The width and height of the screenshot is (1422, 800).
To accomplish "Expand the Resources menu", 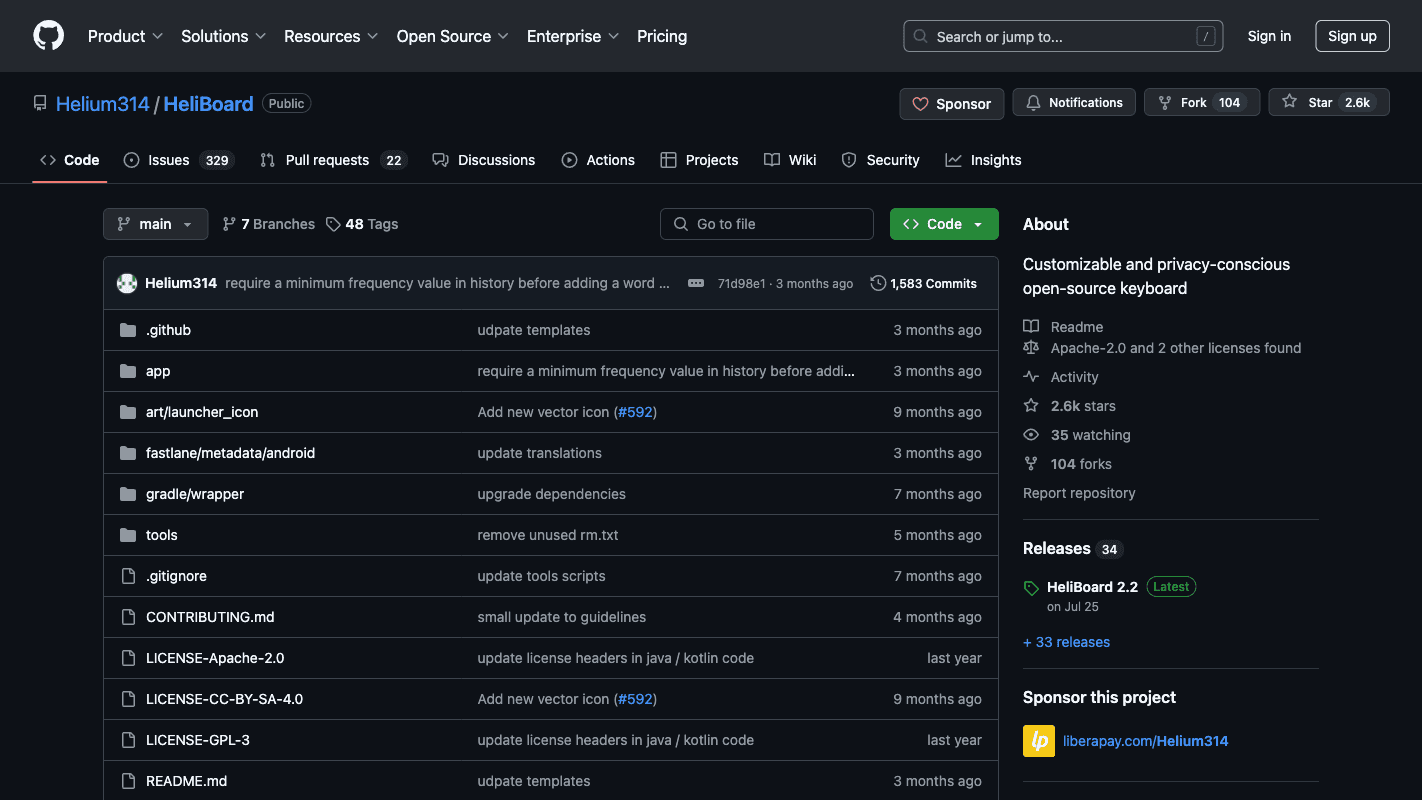I will (331, 36).
